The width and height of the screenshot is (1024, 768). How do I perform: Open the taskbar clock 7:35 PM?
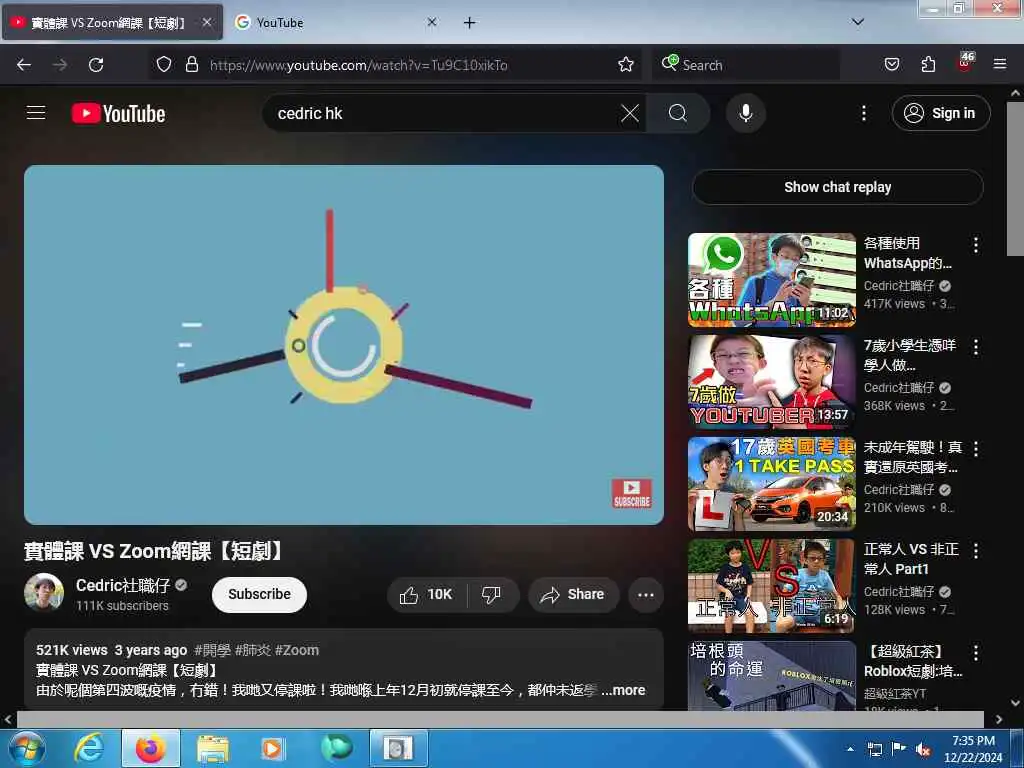tap(973, 749)
